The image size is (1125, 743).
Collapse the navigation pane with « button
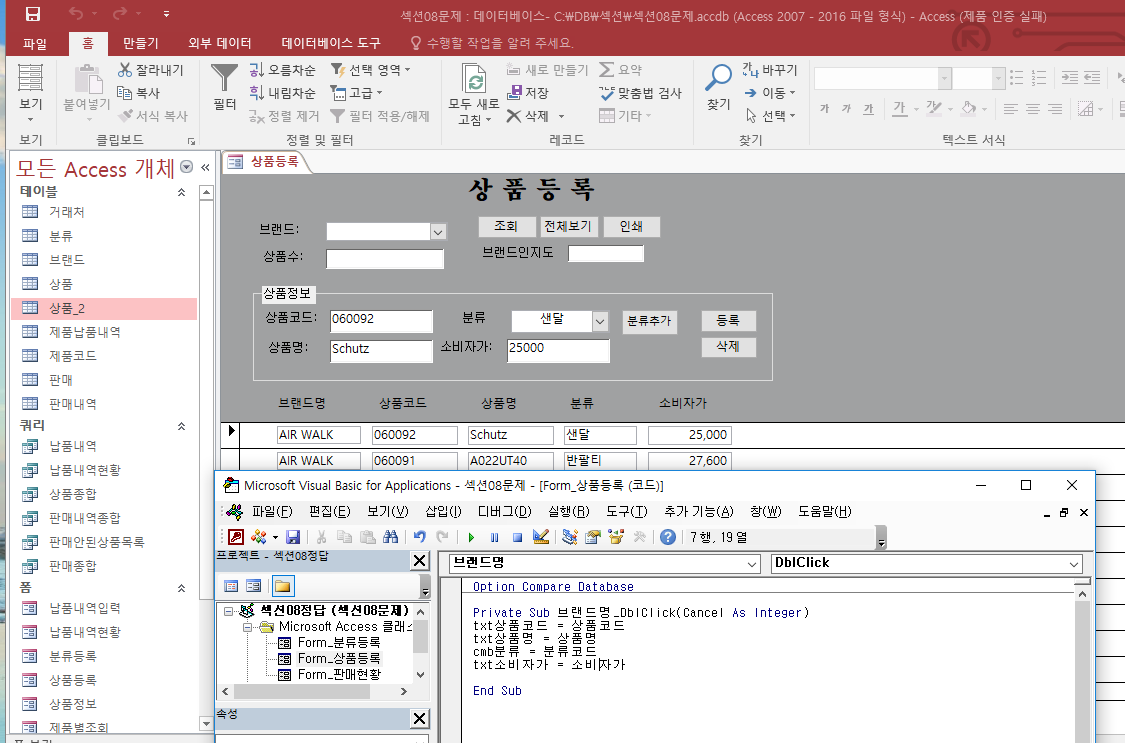[x=205, y=168]
